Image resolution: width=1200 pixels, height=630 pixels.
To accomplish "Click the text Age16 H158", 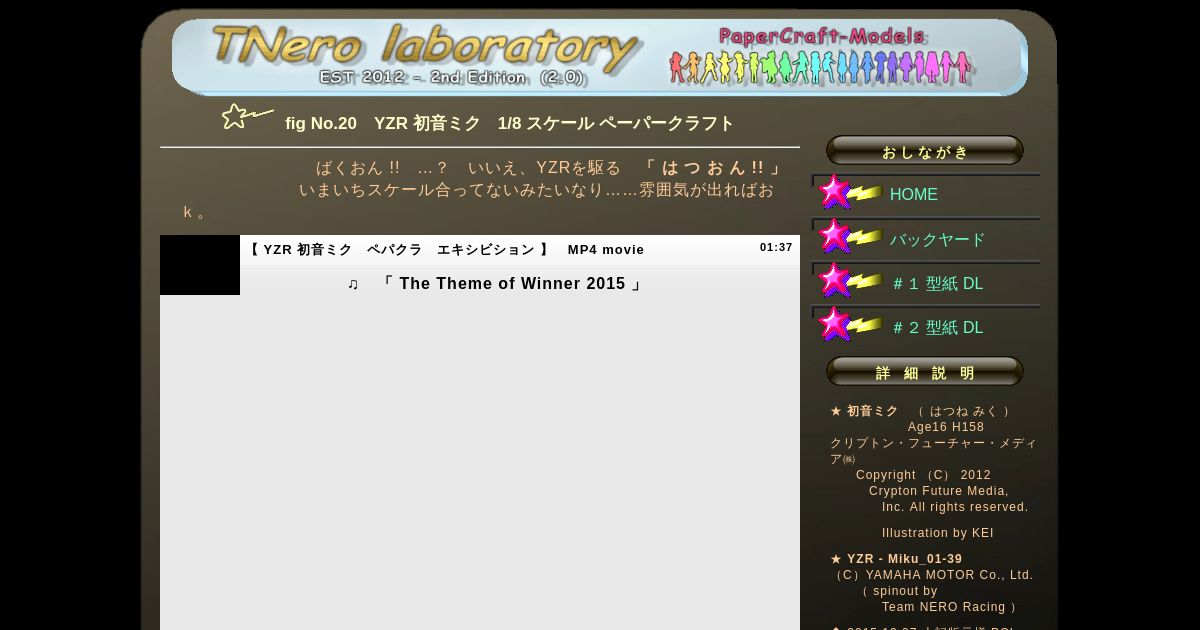I will (946, 427).
